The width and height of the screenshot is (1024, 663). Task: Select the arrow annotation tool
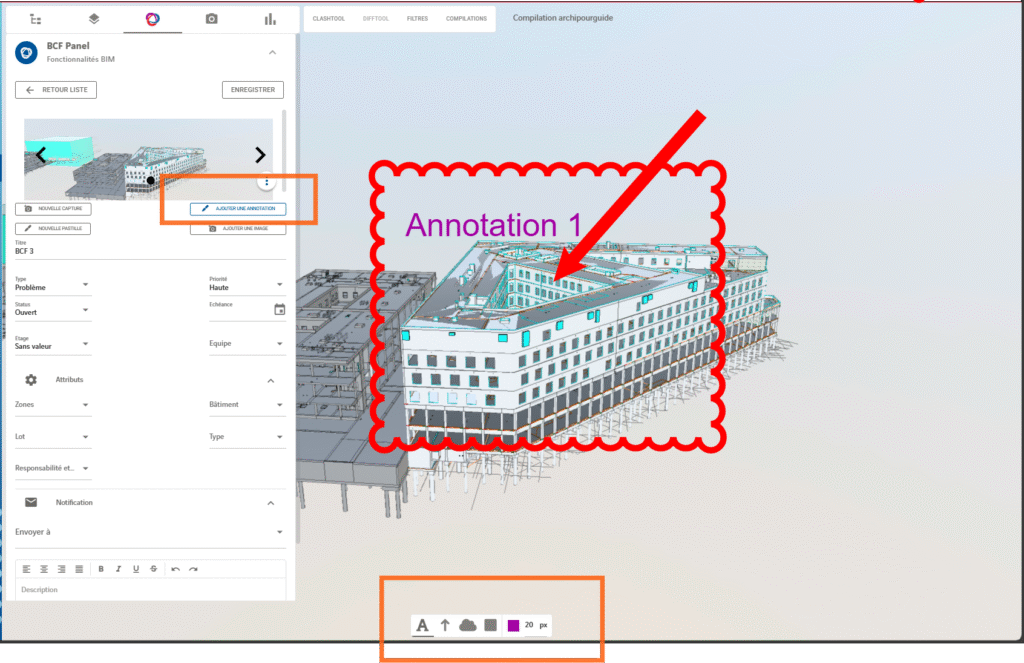pyautogui.click(x=445, y=626)
